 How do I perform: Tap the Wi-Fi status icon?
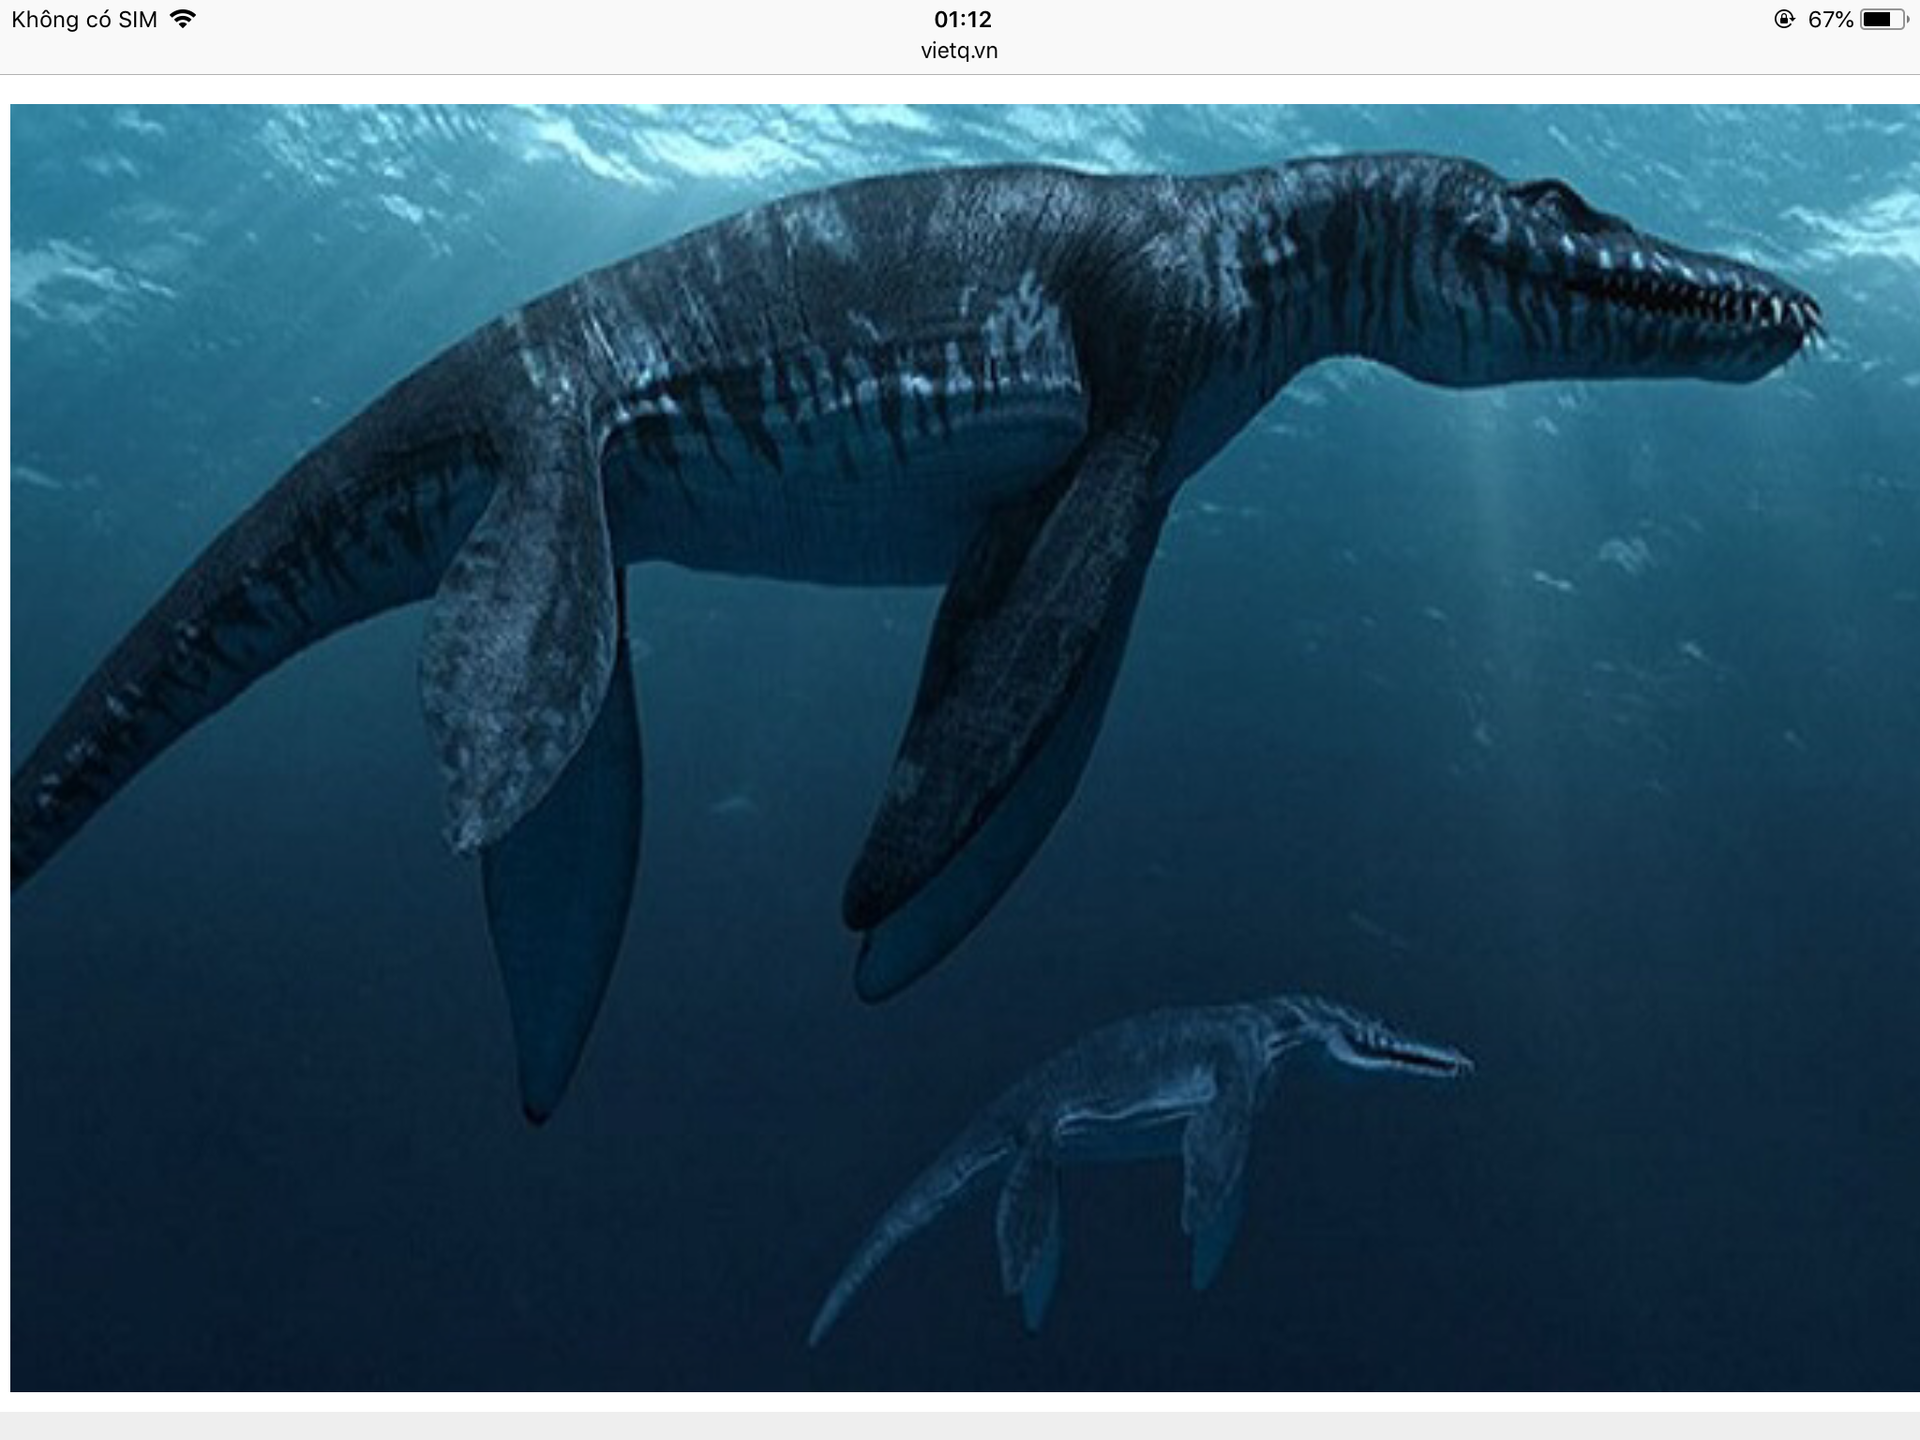[x=183, y=18]
